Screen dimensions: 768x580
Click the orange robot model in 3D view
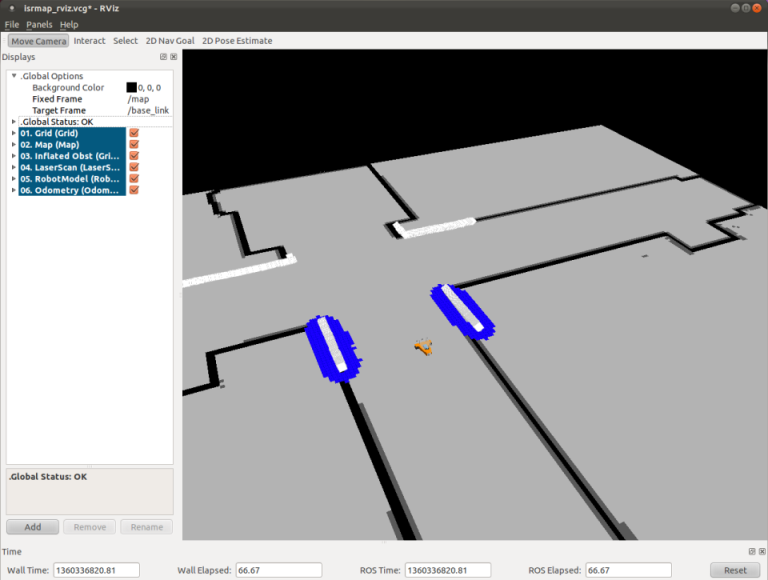[x=424, y=346]
